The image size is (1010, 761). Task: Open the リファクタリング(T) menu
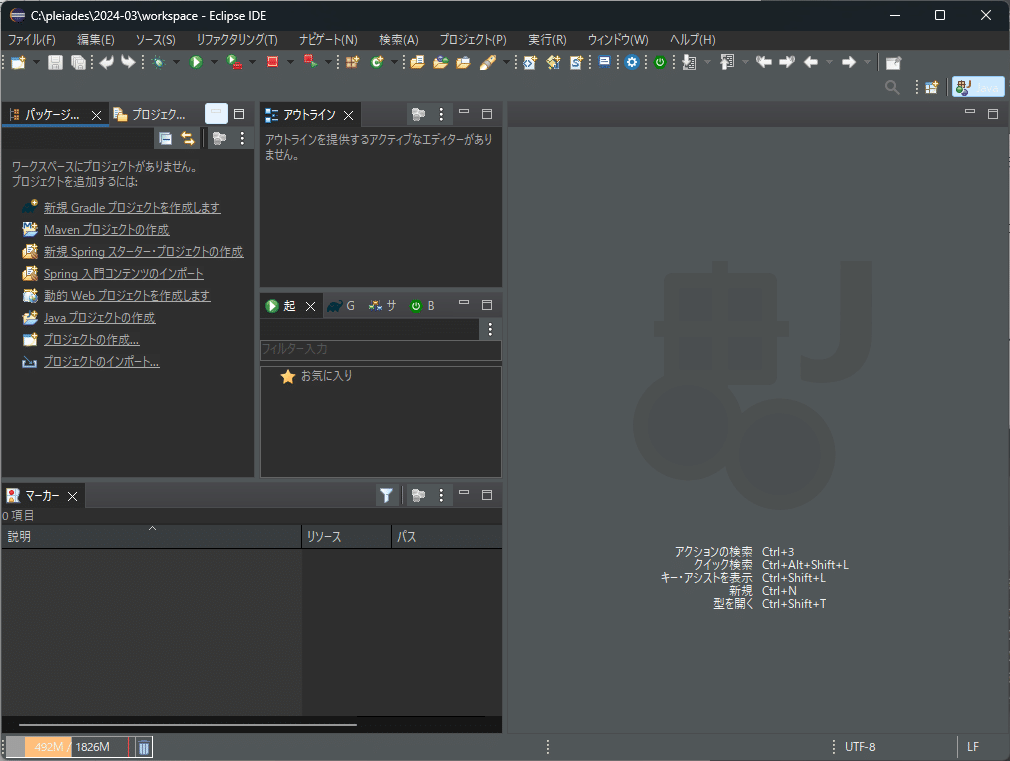point(237,39)
